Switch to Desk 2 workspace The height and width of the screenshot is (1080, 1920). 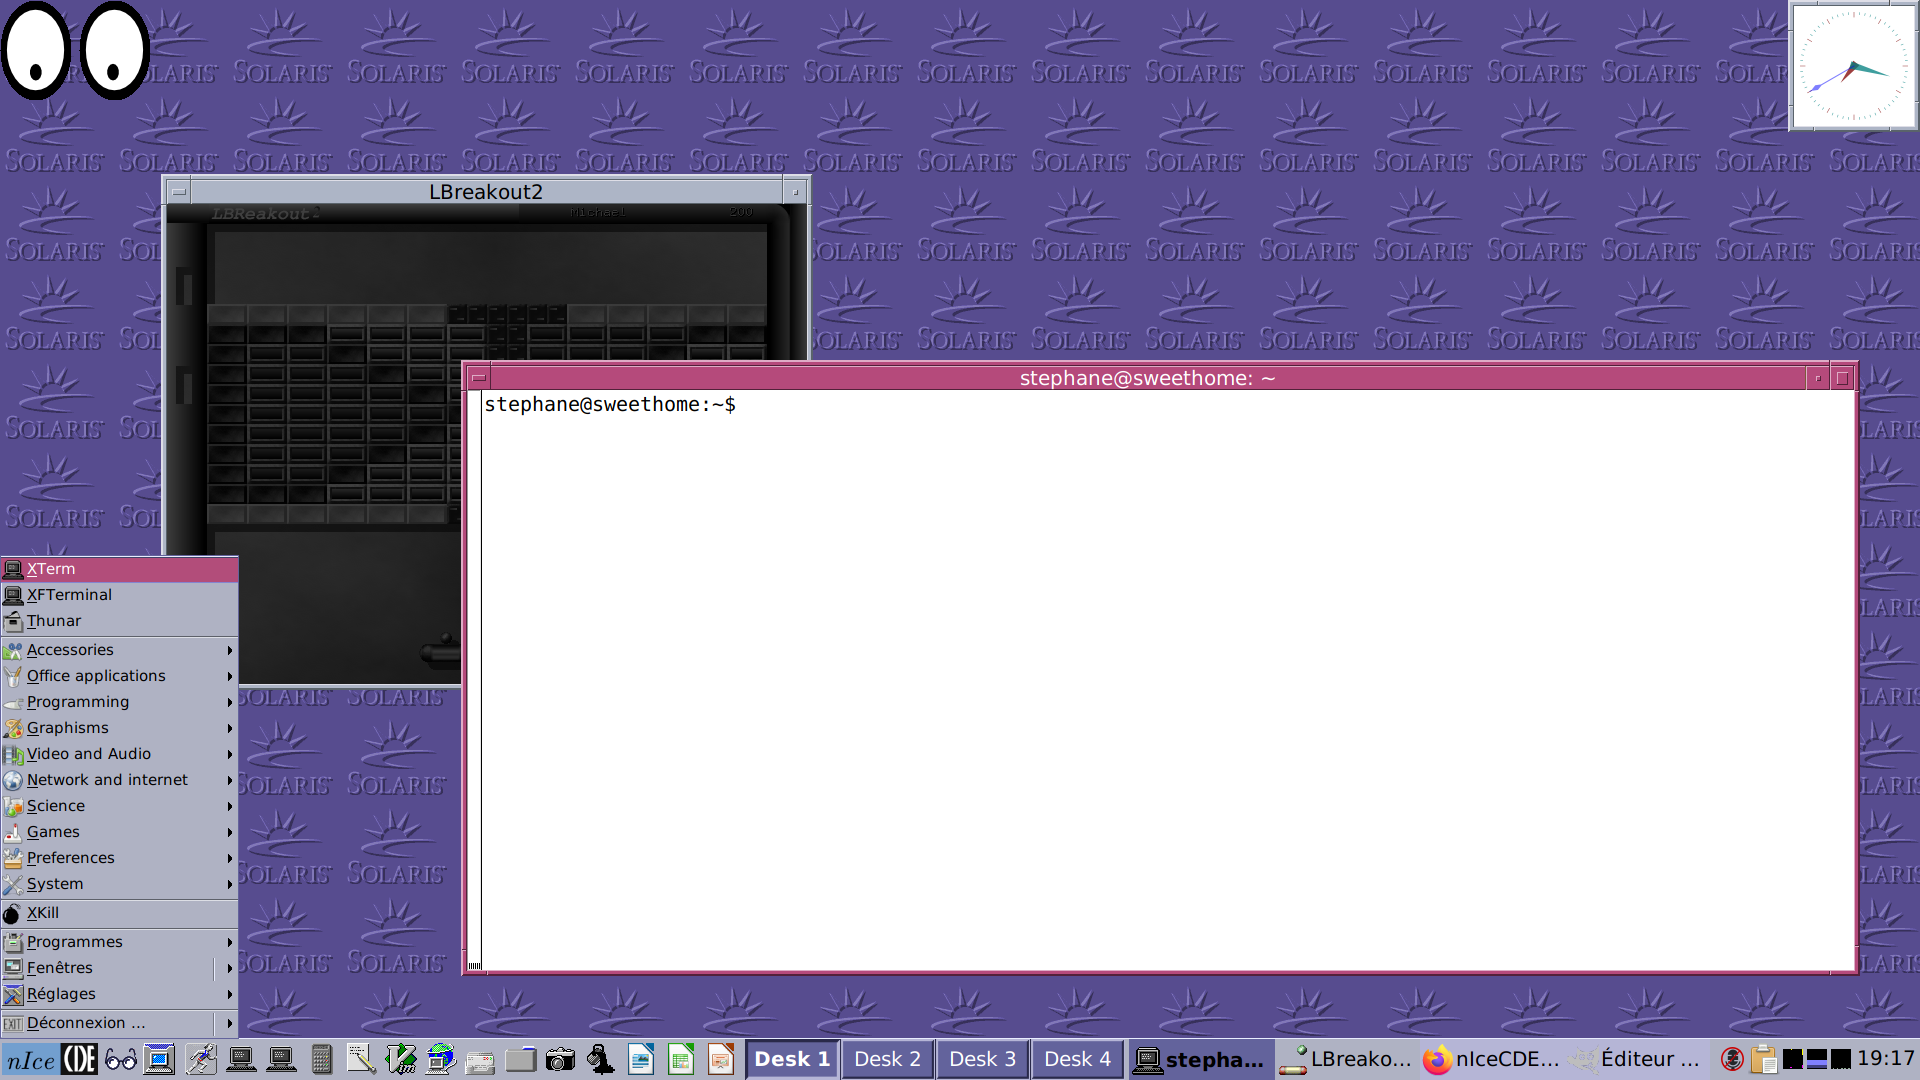point(887,1059)
